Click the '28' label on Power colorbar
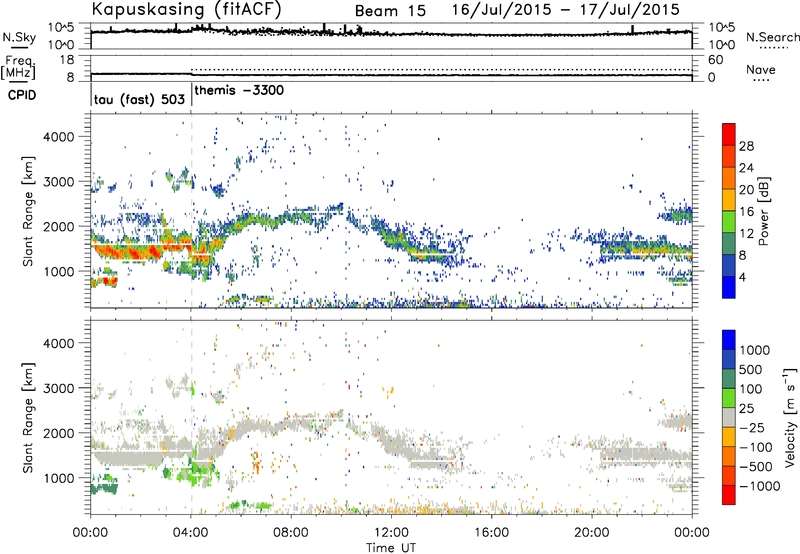Screen dimensions: 800x554 pos(746,146)
